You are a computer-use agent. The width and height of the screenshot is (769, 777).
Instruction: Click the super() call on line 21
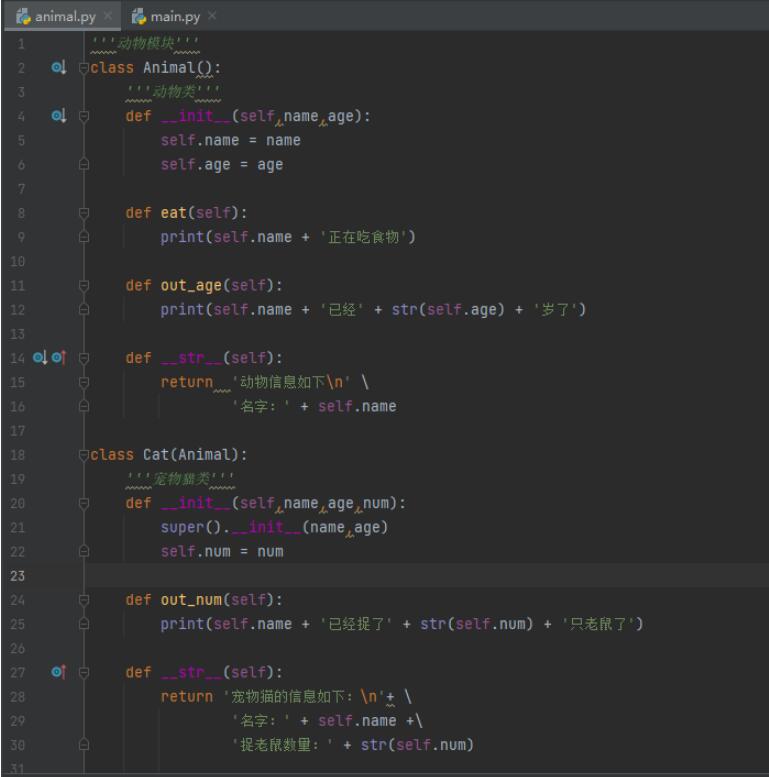[x=182, y=527]
